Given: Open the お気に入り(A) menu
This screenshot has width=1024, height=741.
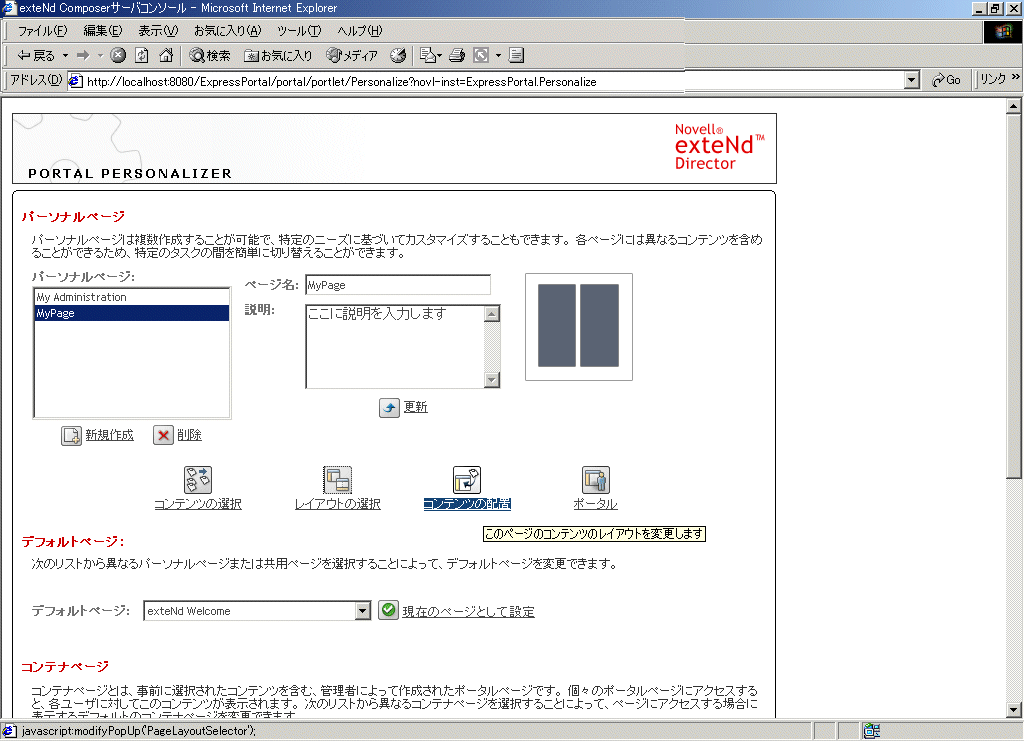Looking at the screenshot, I should (x=227, y=31).
